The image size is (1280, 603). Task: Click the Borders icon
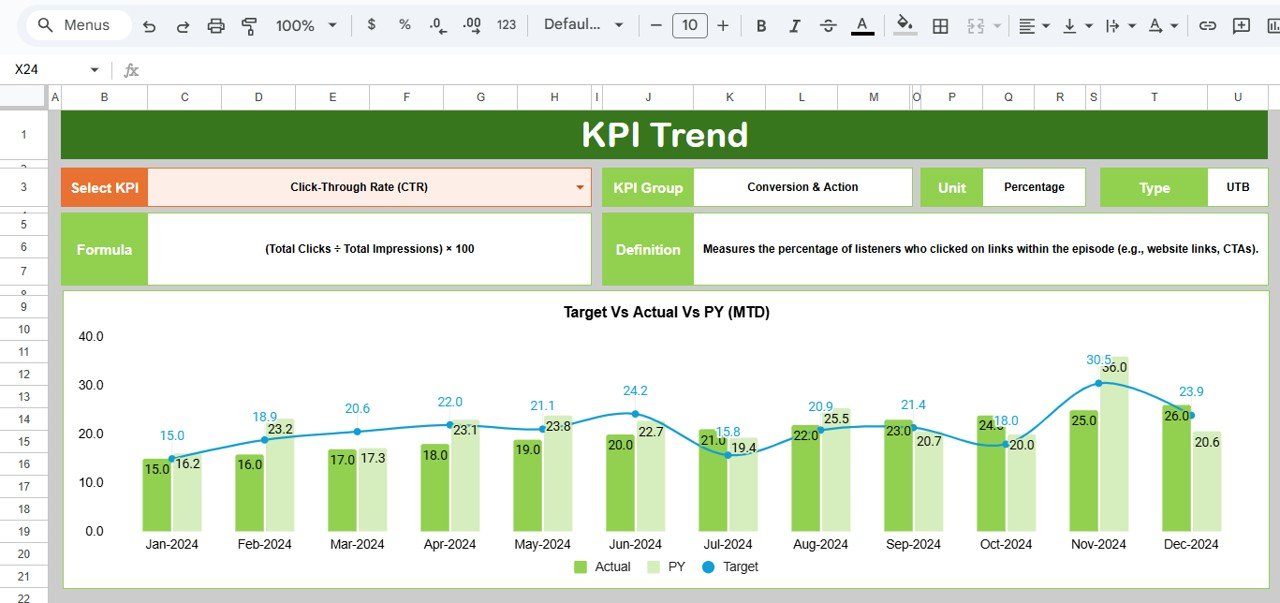tap(940, 25)
